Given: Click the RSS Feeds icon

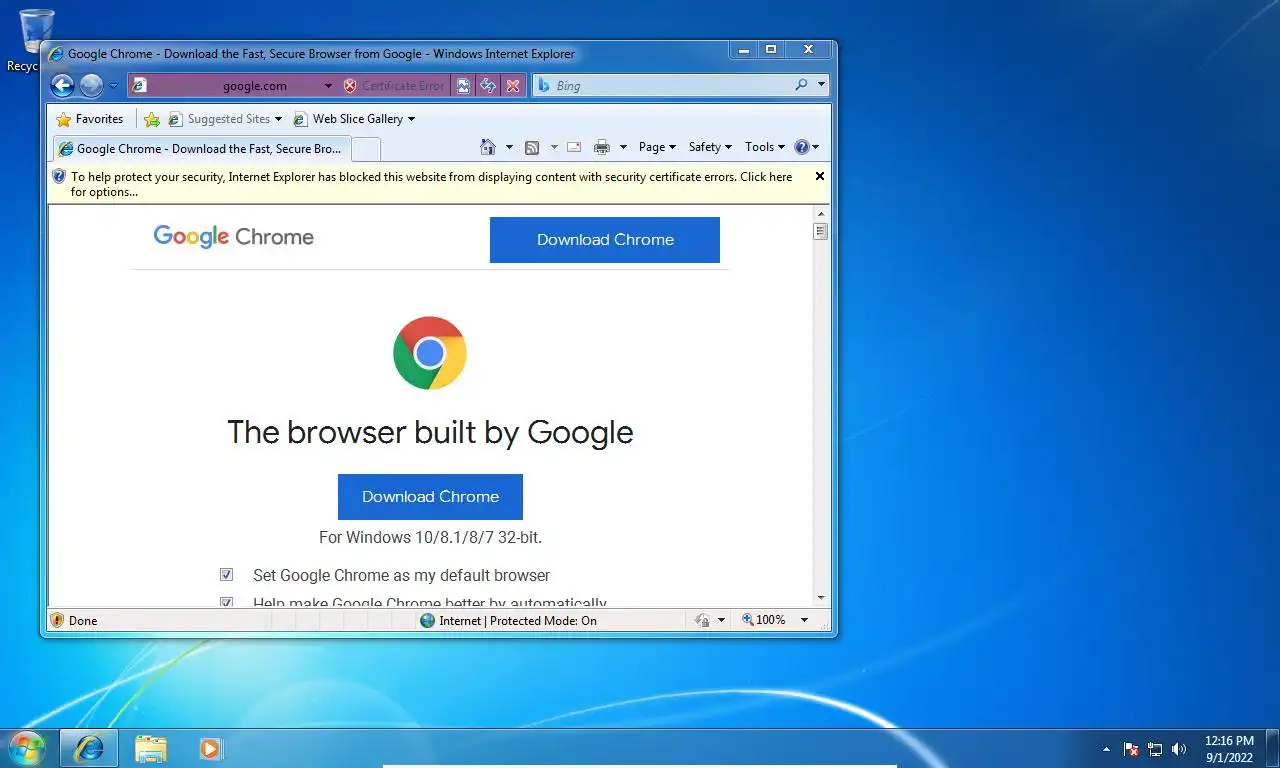Looking at the screenshot, I should (x=532, y=147).
